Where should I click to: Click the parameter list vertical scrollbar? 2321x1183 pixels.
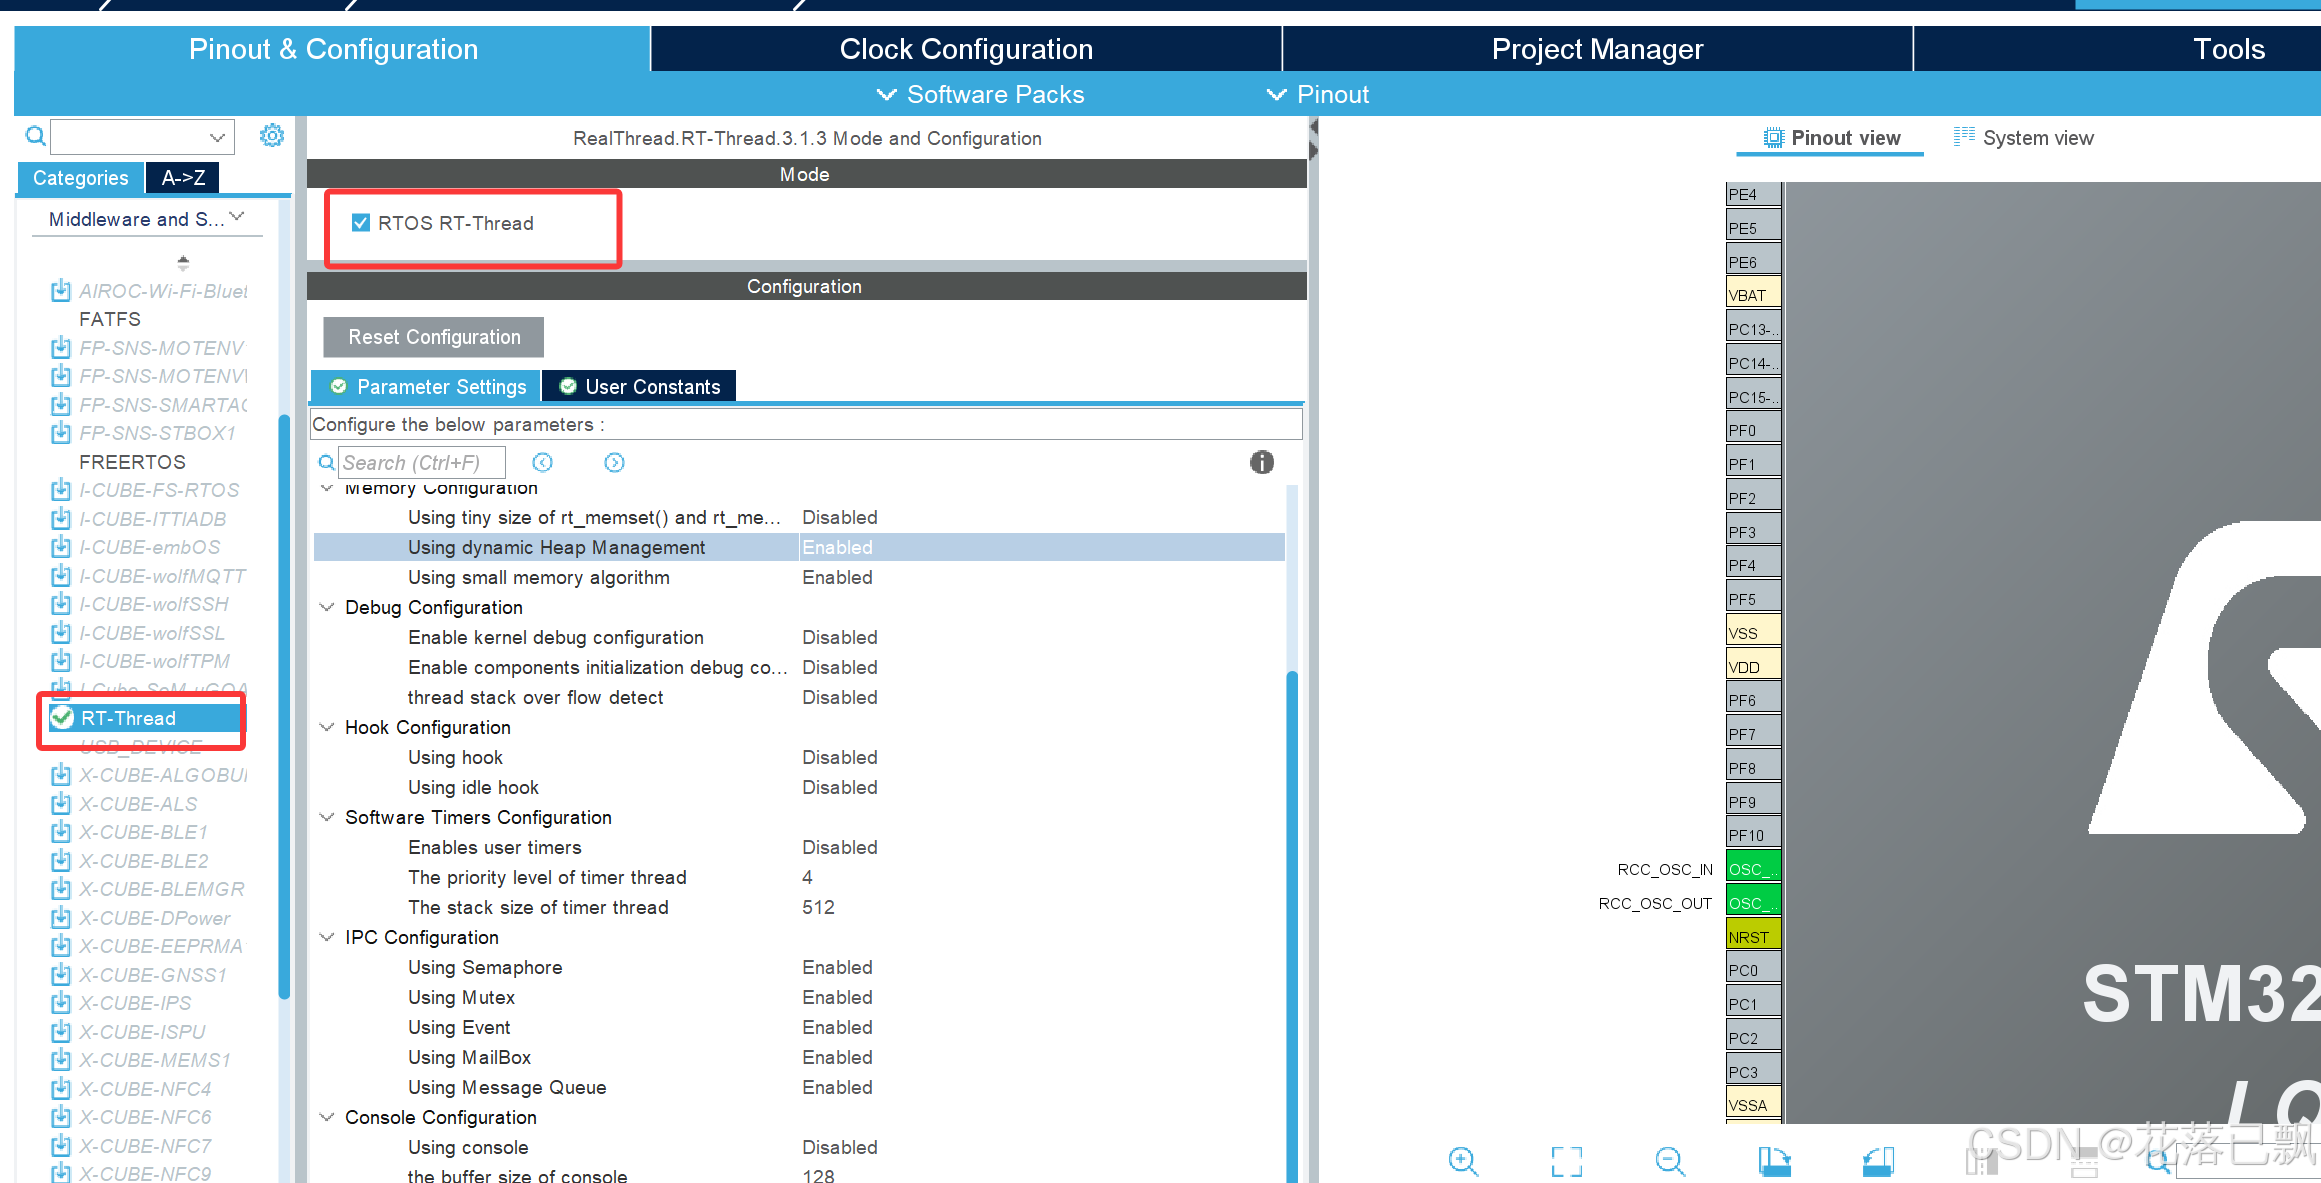point(1291,900)
